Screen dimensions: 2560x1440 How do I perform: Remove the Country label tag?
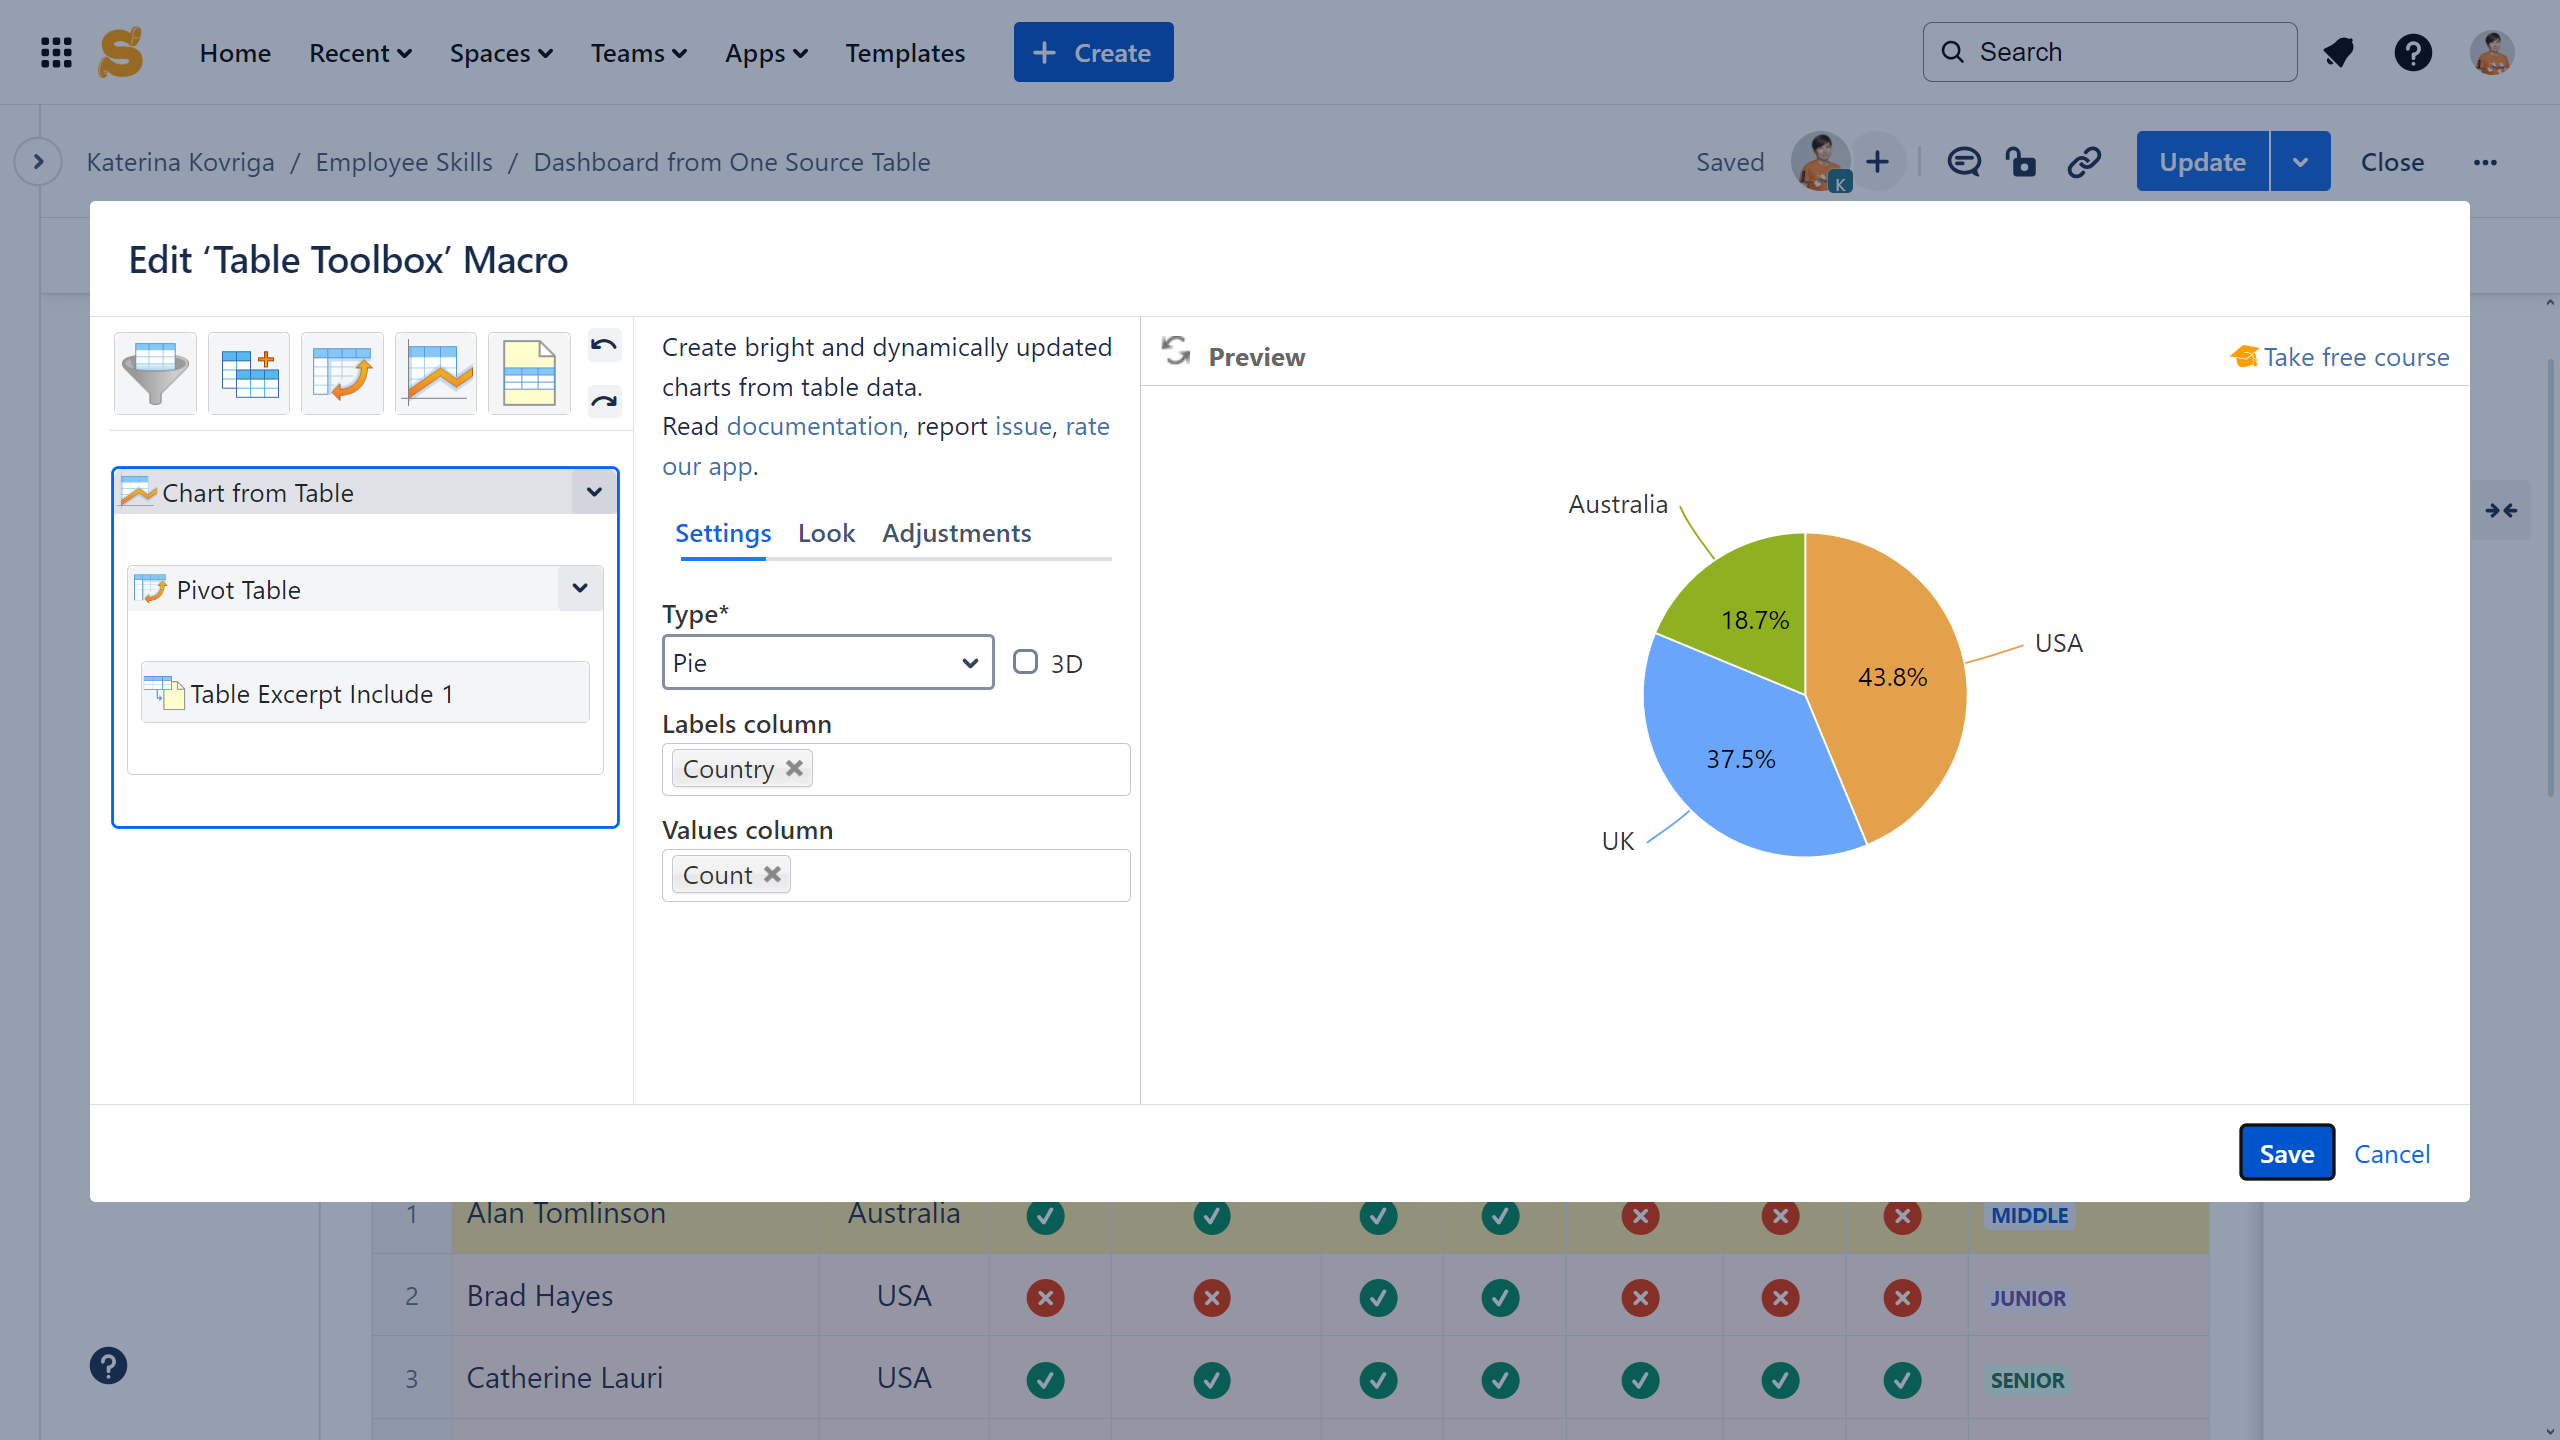[795, 768]
